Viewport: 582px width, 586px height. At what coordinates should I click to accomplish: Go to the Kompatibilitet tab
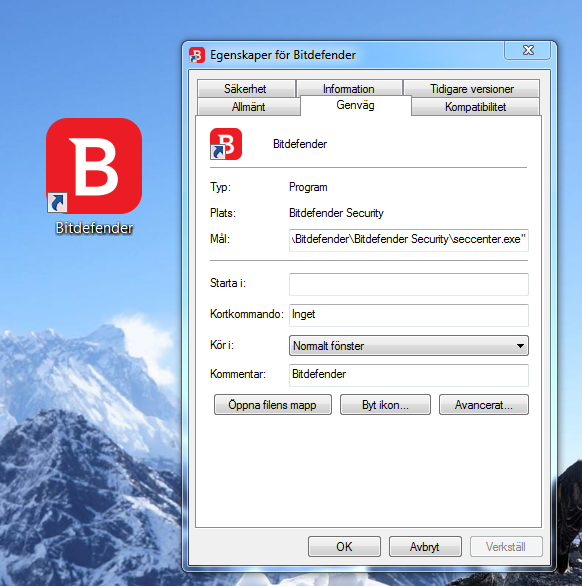tap(475, 107)
